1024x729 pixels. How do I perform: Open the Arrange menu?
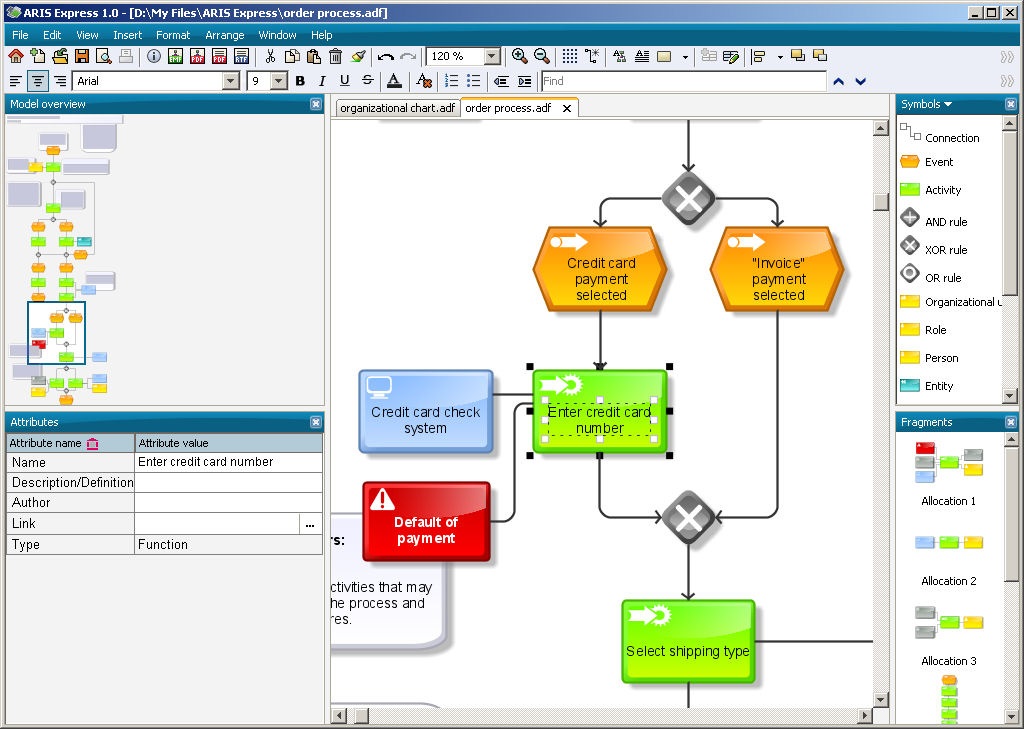click(224, 34)
